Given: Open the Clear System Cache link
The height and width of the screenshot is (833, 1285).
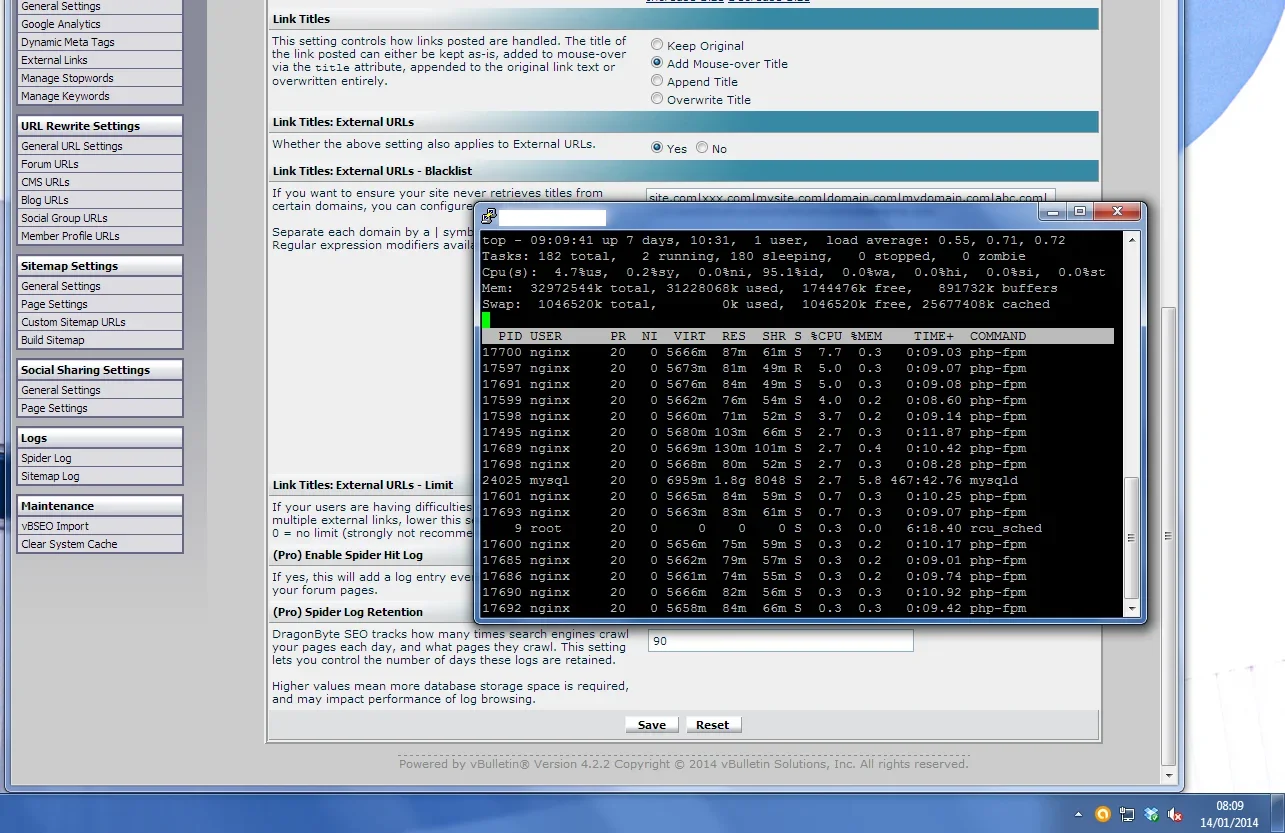Looking at the screenshot, I should 100,544.
